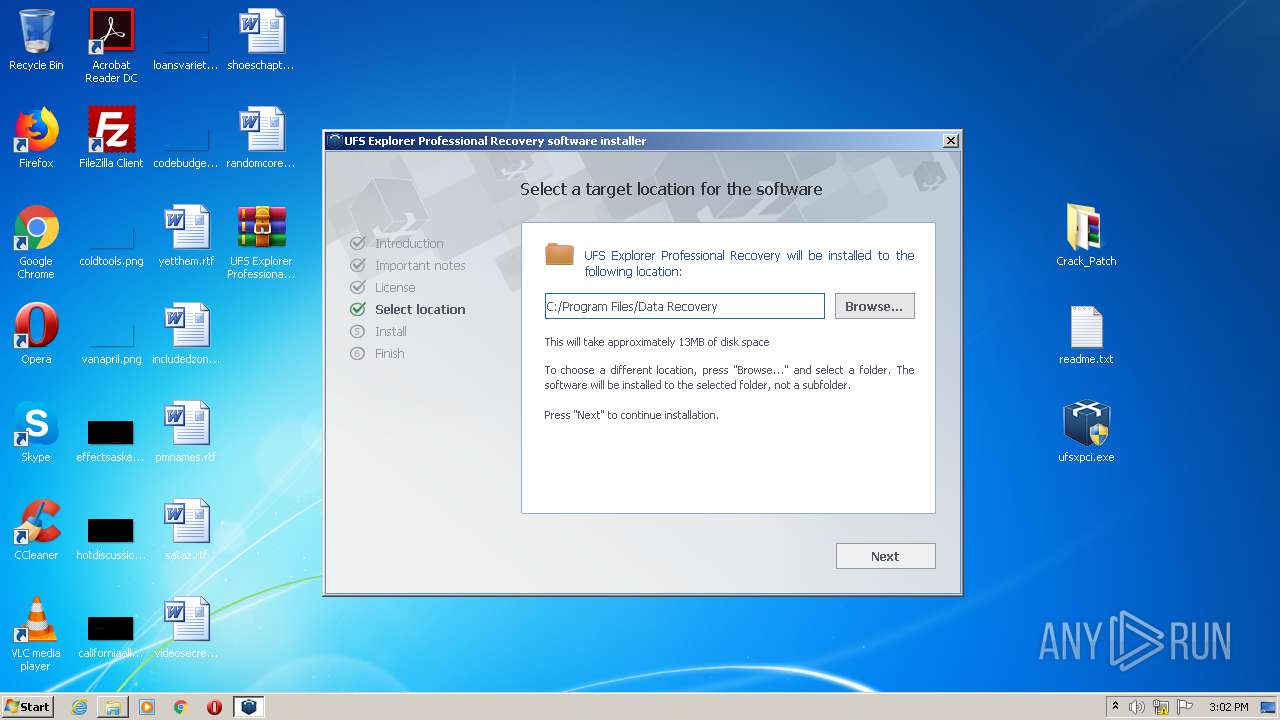Open Action Center flag icon

tap(1185, 707)
